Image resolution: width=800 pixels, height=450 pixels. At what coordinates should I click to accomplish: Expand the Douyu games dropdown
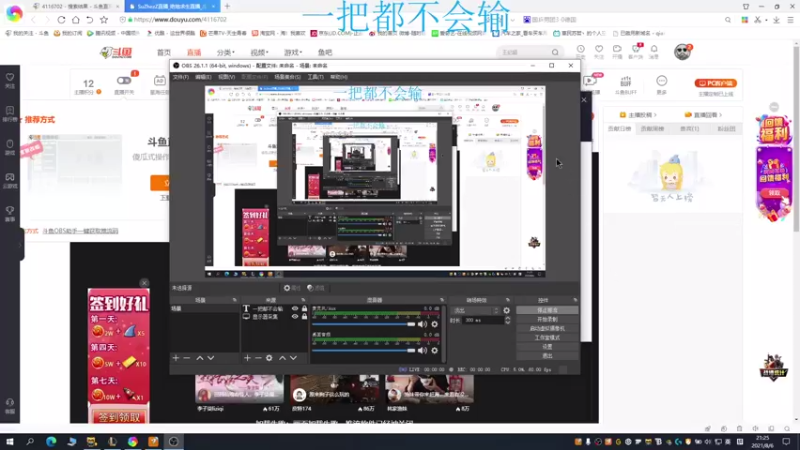(x=293, y=53)
